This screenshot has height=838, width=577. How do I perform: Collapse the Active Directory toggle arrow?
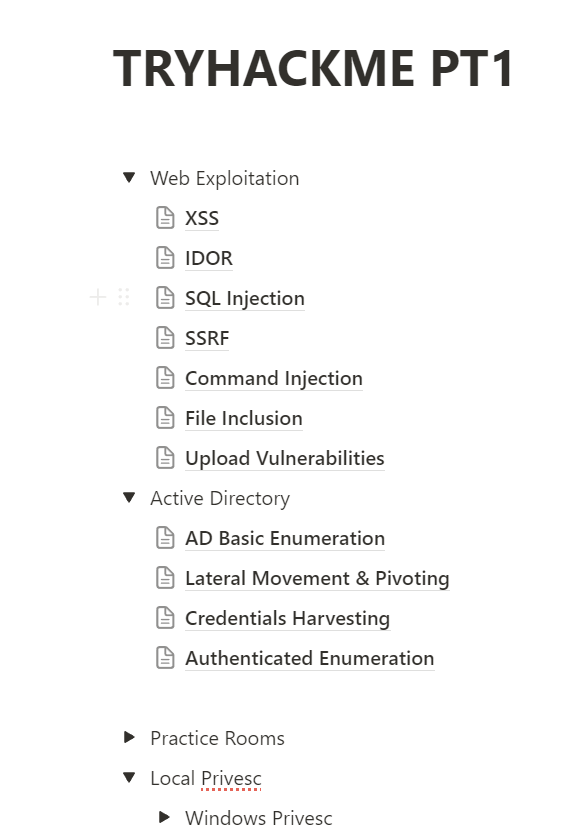click(x=129, y=498)
